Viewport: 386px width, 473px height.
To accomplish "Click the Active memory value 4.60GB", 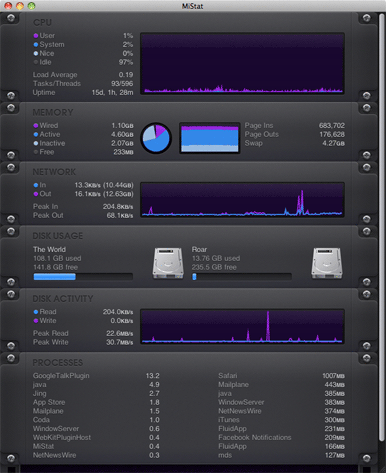I will click(122, 134).
